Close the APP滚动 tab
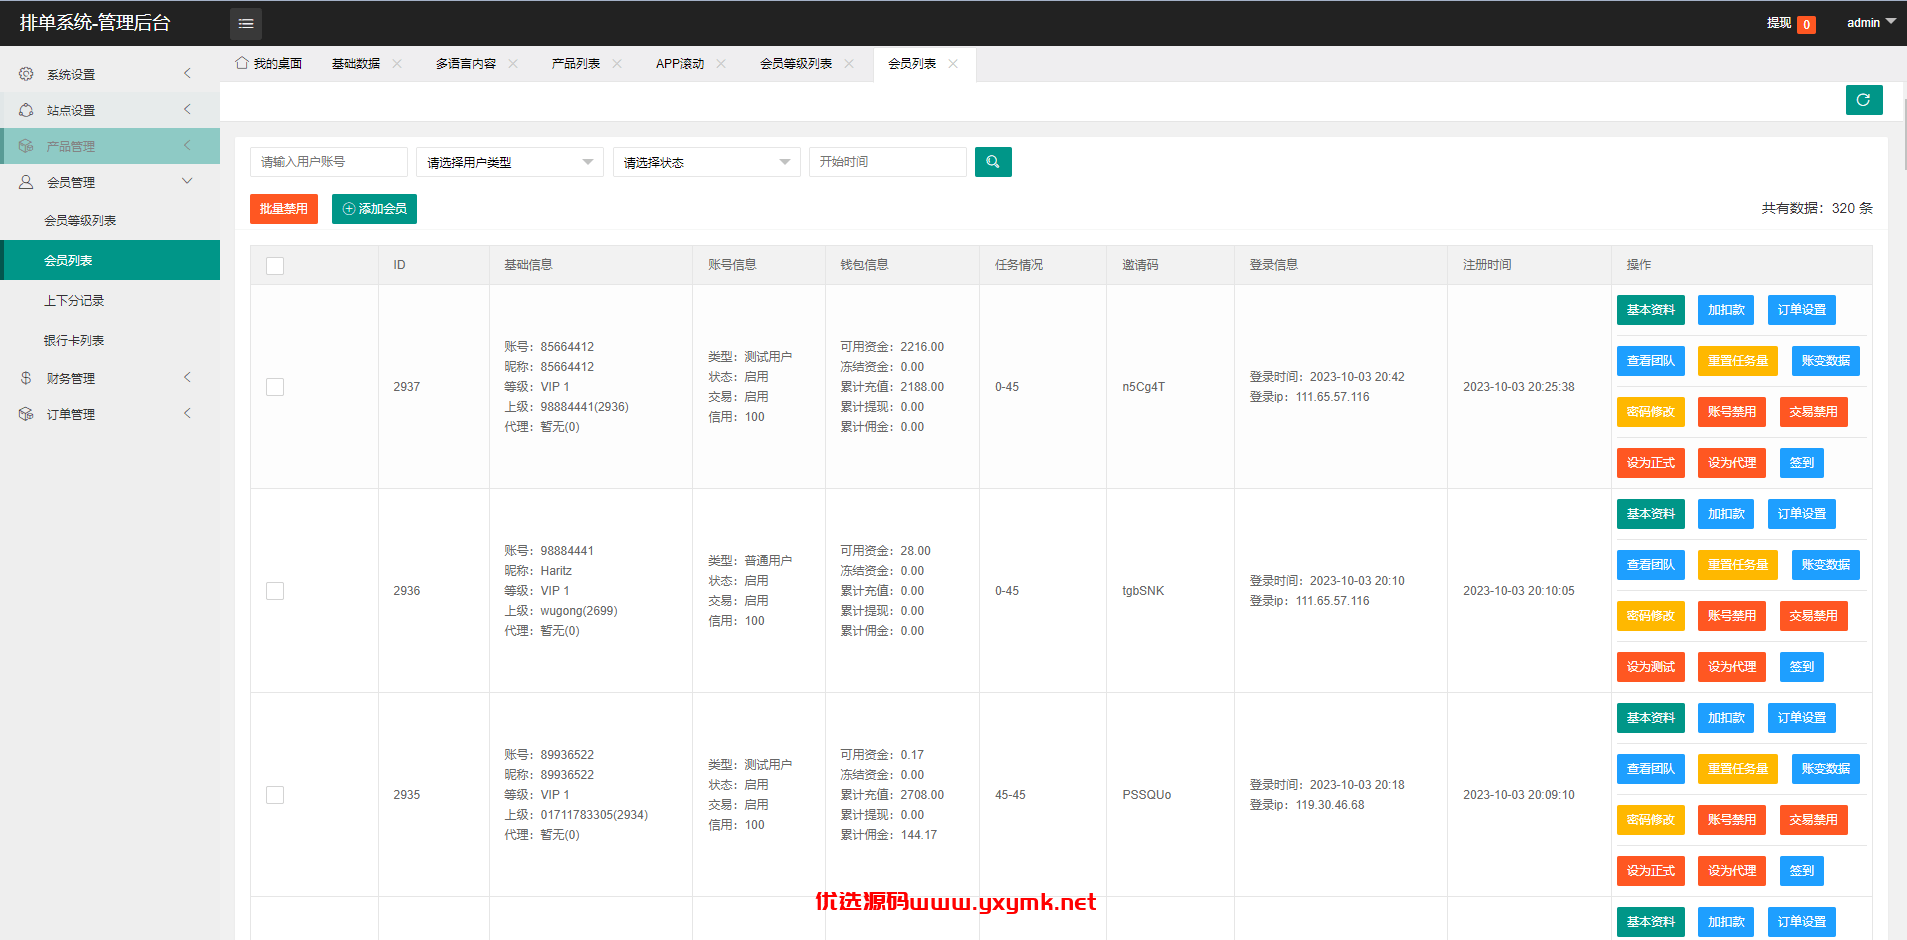This screenshot has height=940, width=1907. tap(721, 63)
